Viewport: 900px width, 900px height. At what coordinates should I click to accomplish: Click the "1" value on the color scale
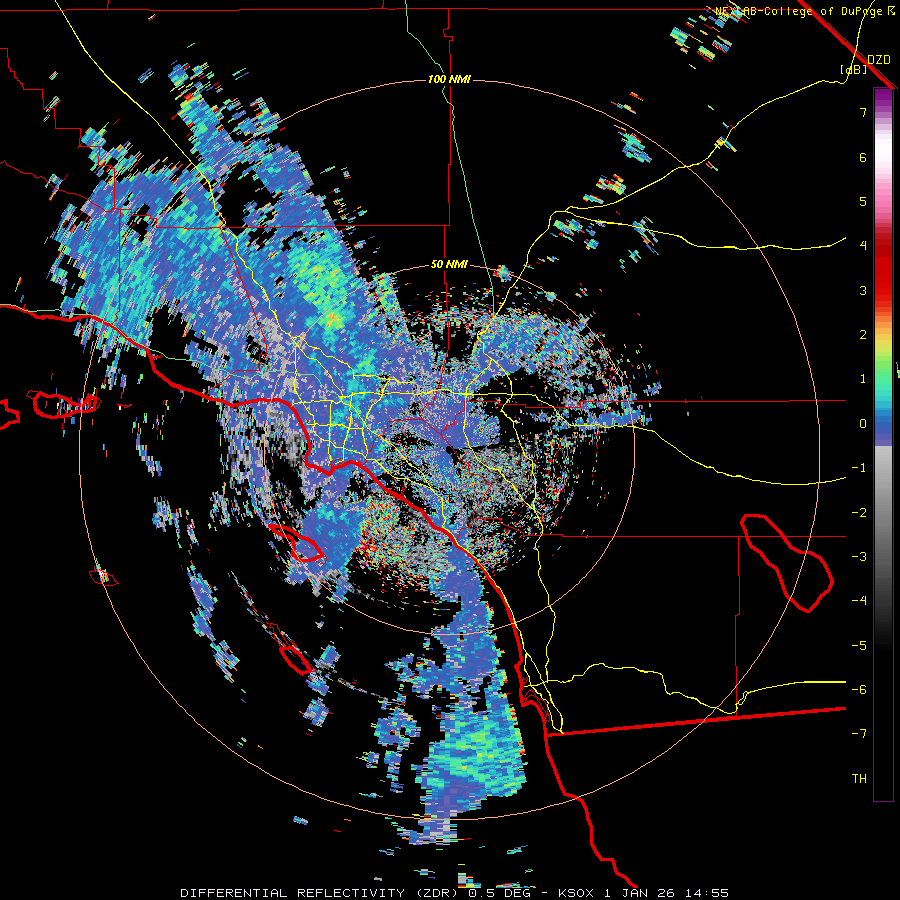click(x=863, y=379)
